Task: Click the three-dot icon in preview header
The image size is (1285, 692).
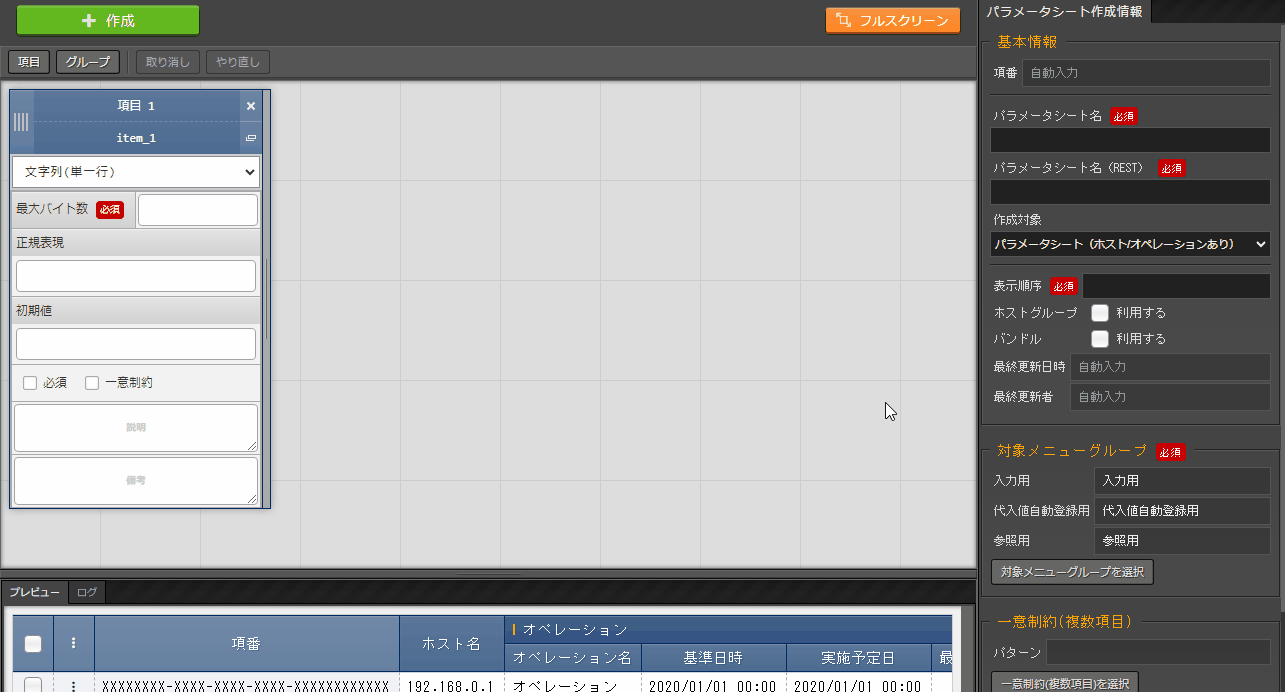Action: (73, 643)
